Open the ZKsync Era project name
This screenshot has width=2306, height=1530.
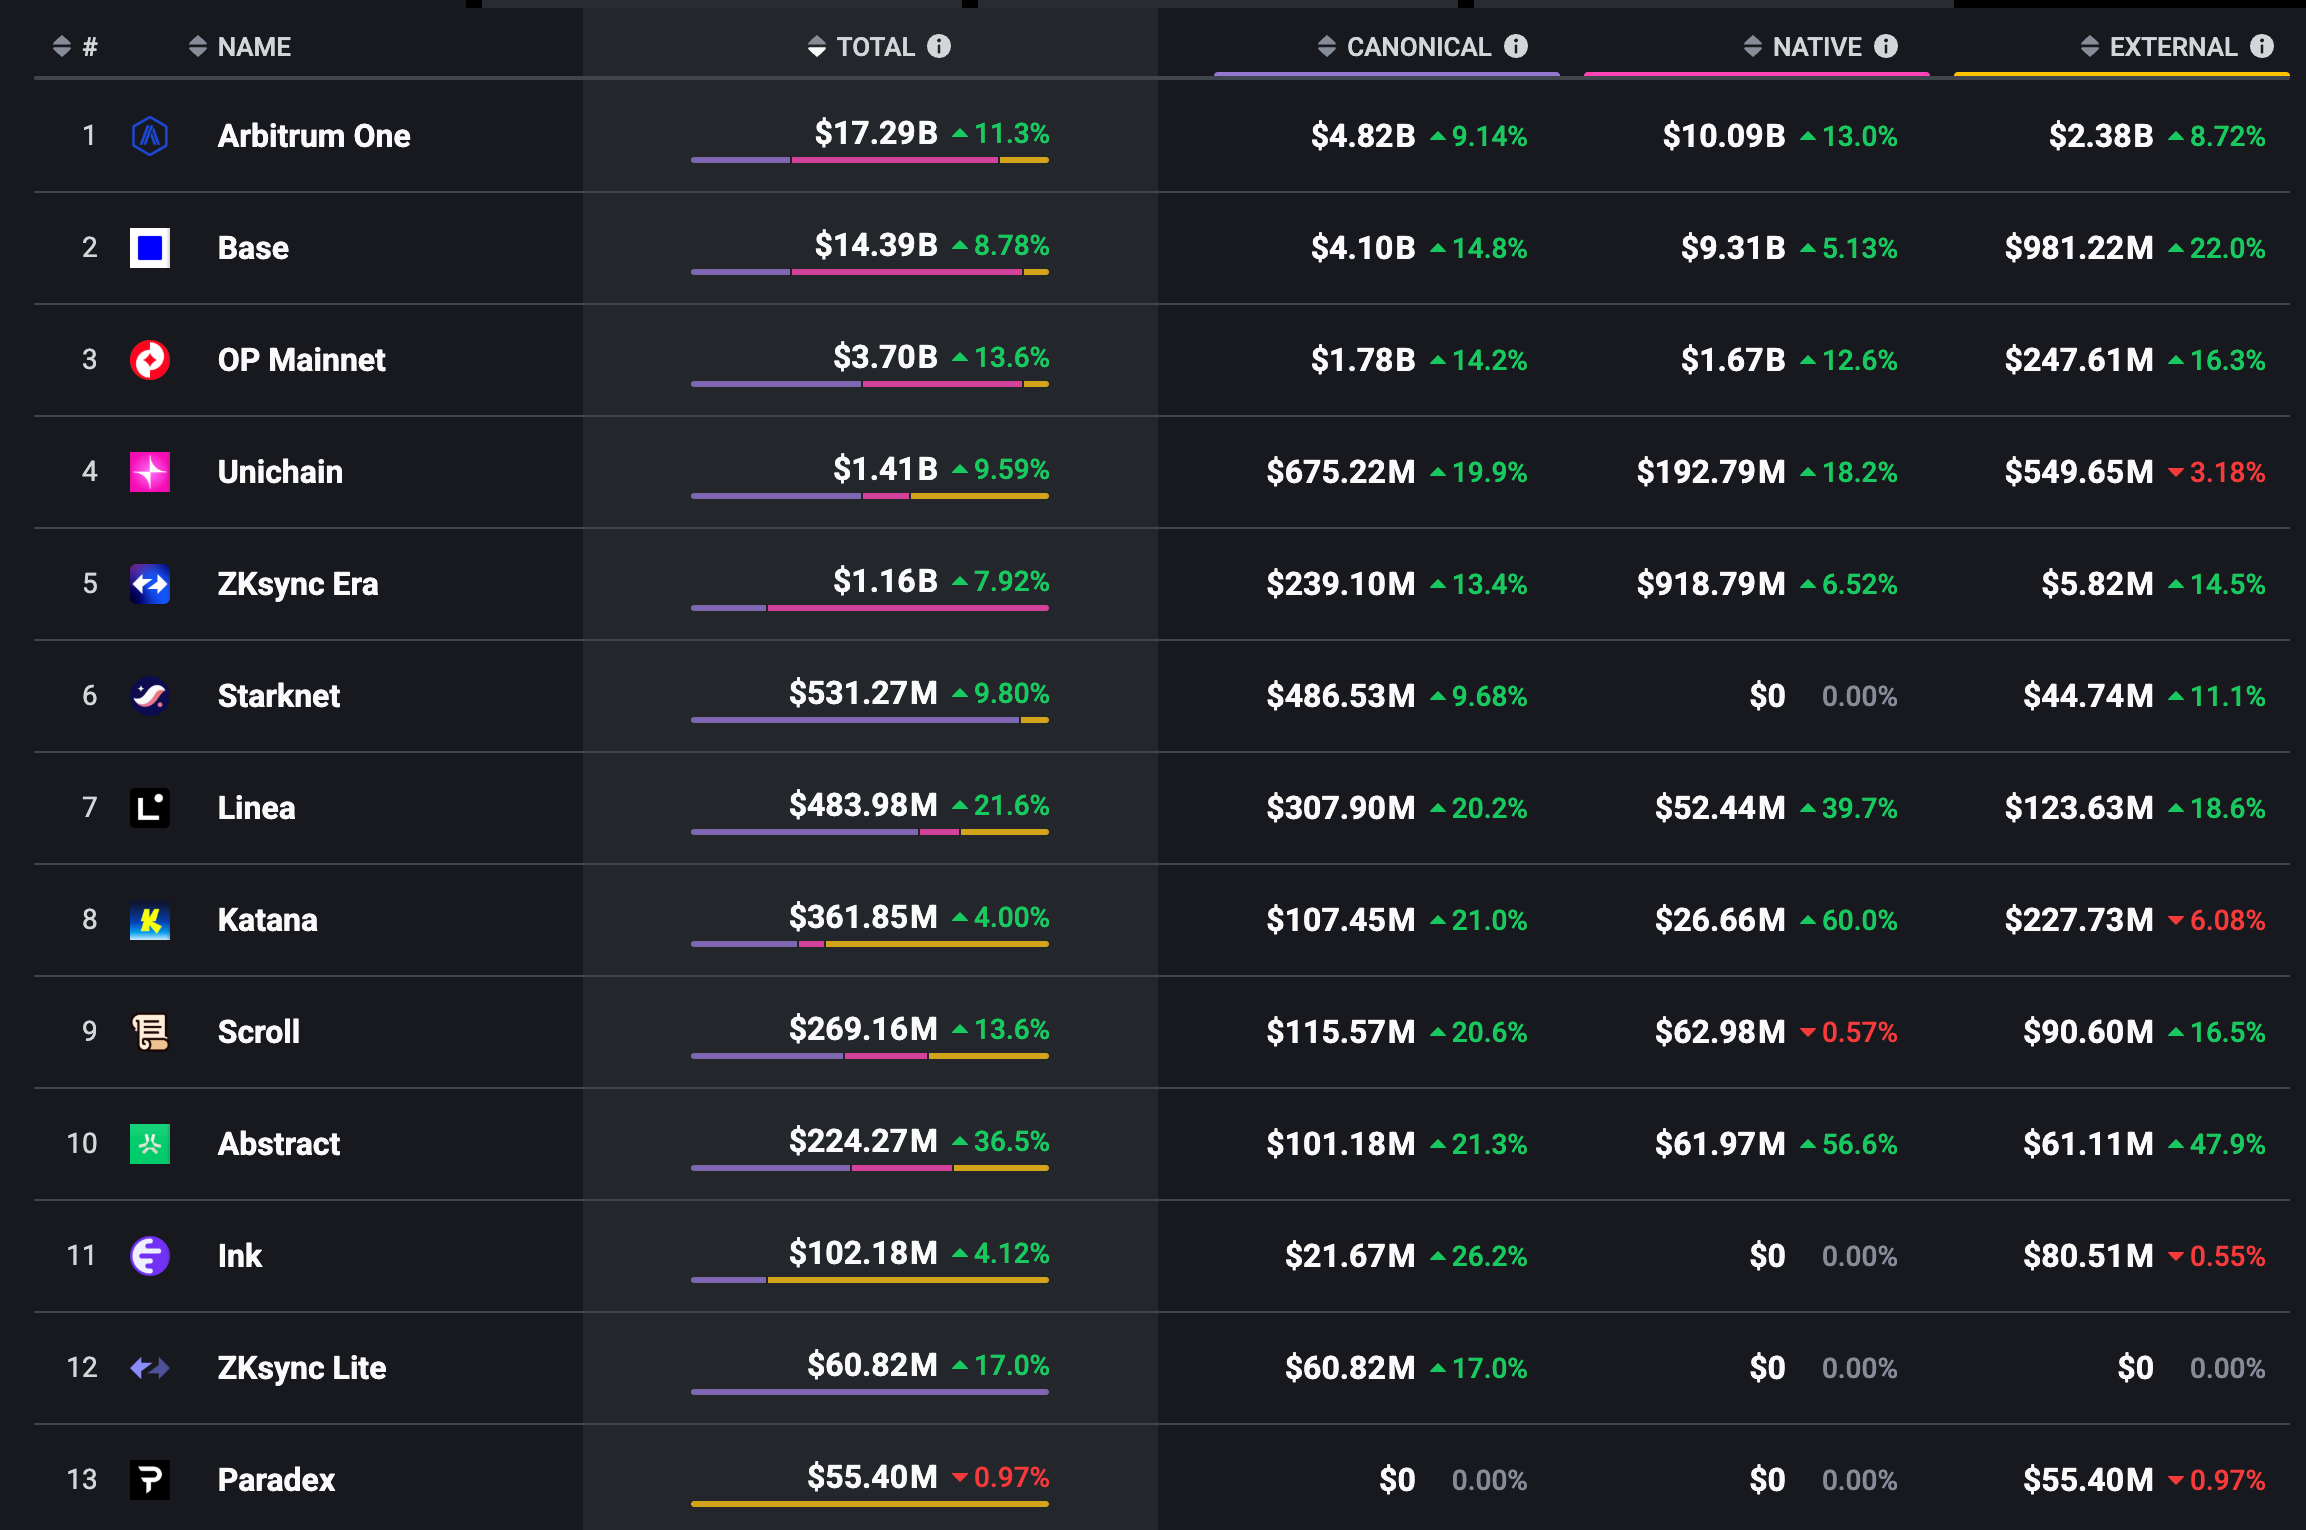point(297,584)
